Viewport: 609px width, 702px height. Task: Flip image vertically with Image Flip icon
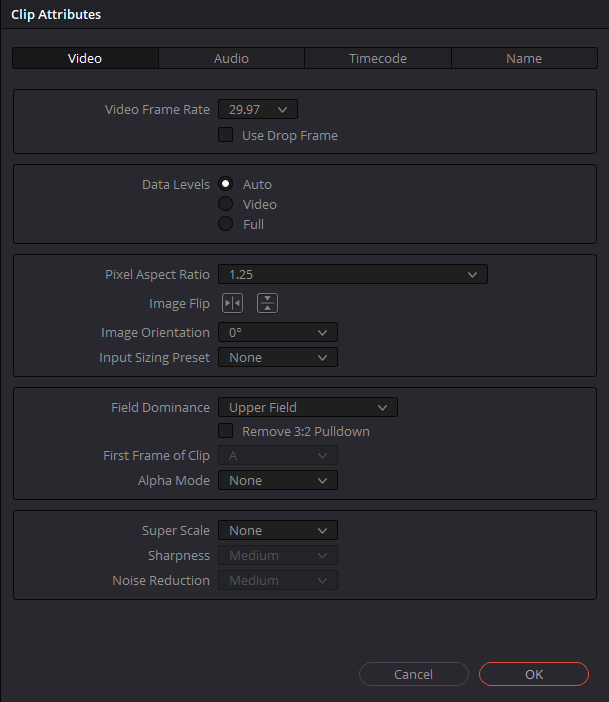point(267,303)
